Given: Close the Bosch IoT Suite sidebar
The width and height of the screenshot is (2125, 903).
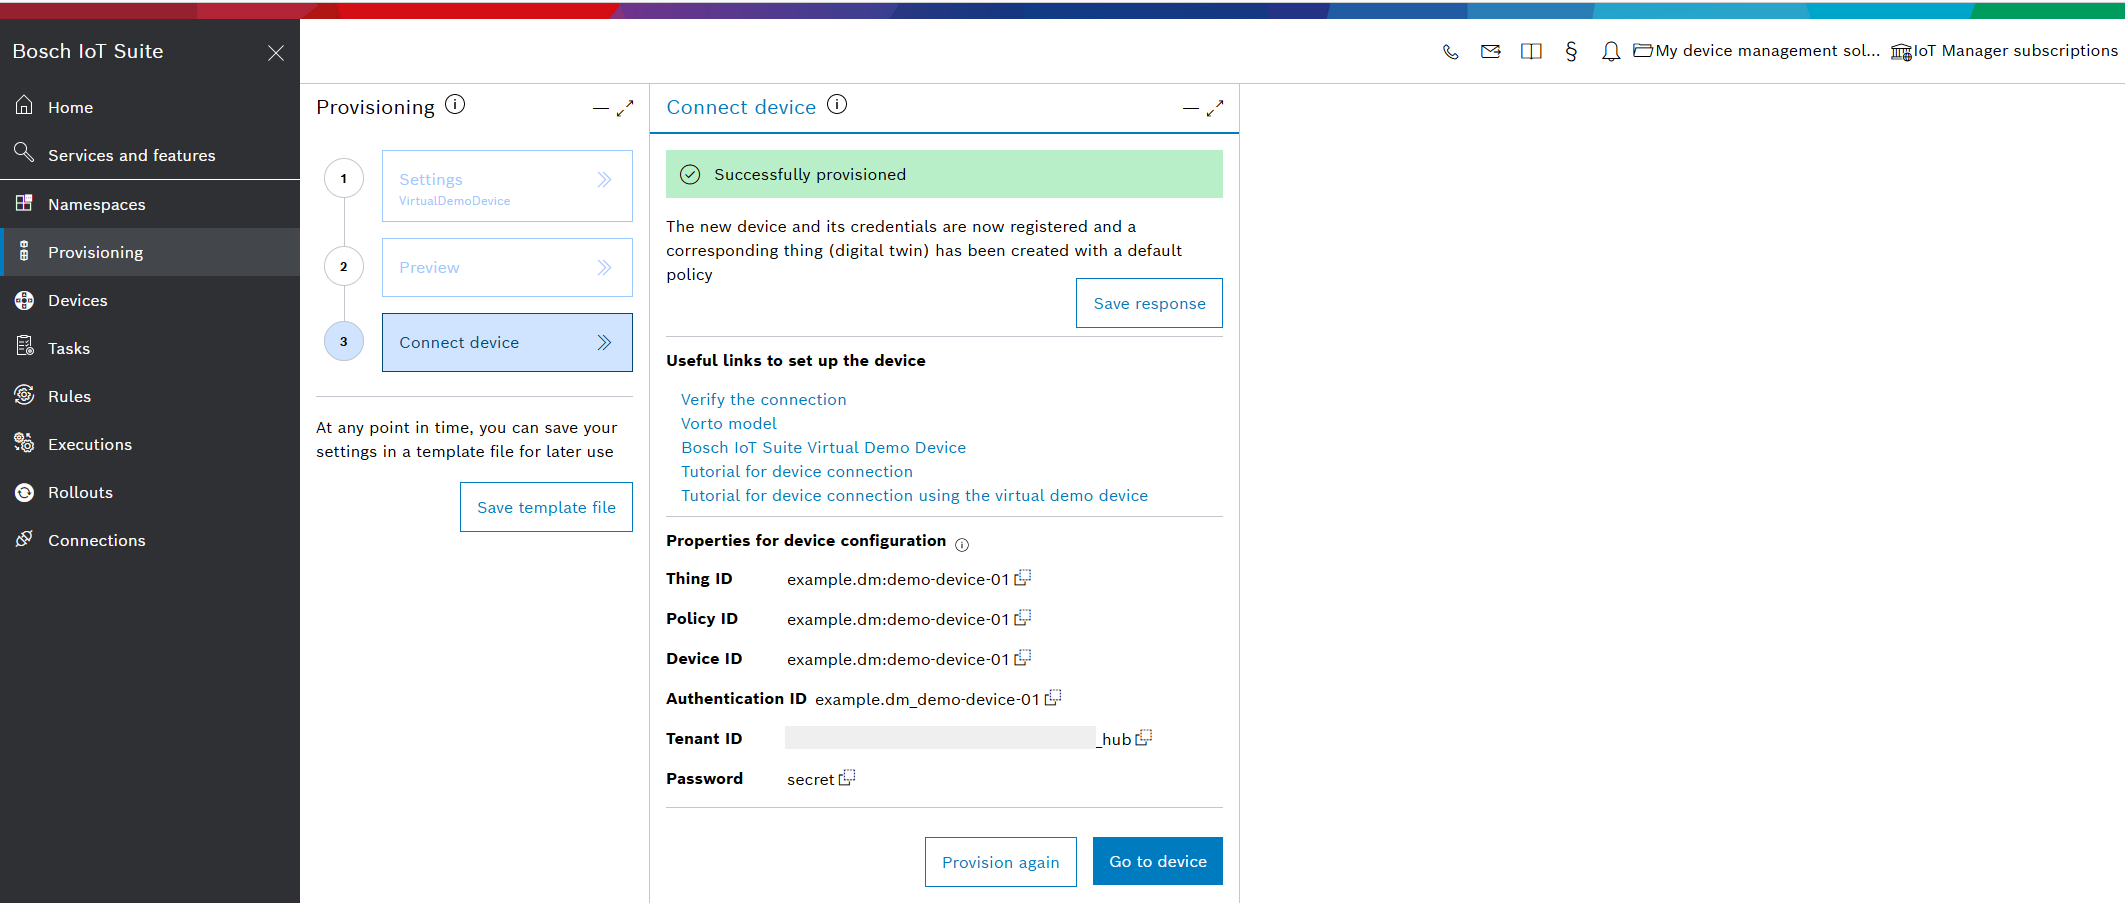Looking at the screenshot, I should click(276, 53).
